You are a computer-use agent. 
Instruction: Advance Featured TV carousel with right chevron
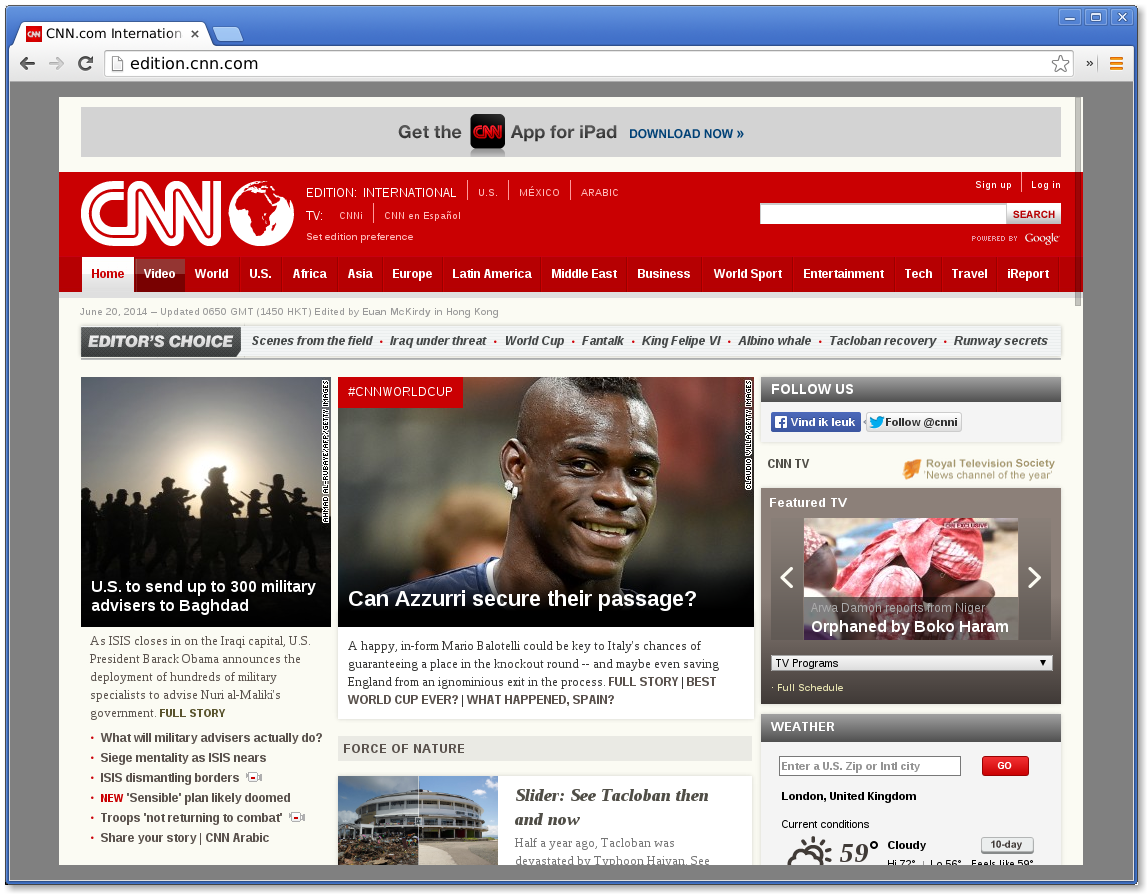point(1034,578)
